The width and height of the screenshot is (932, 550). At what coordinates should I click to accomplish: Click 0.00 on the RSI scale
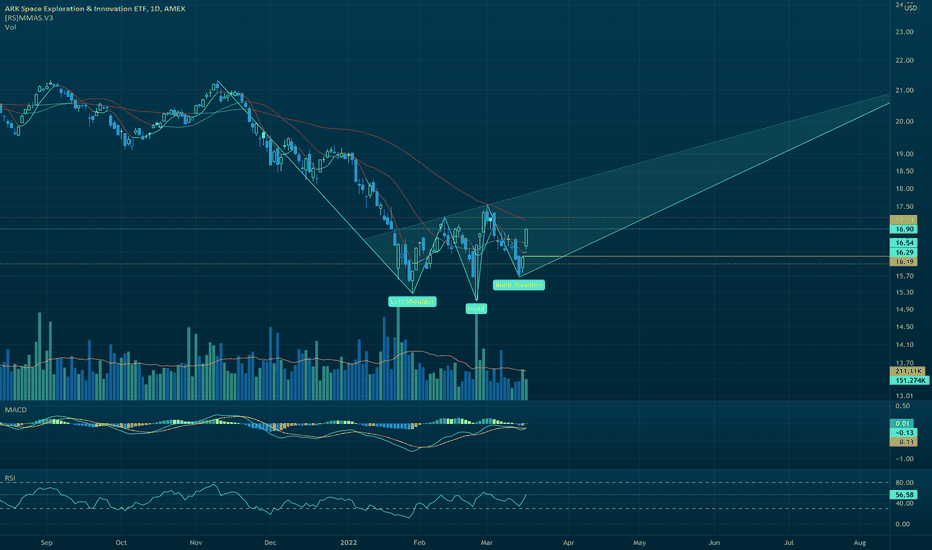[x=902, y=524]
